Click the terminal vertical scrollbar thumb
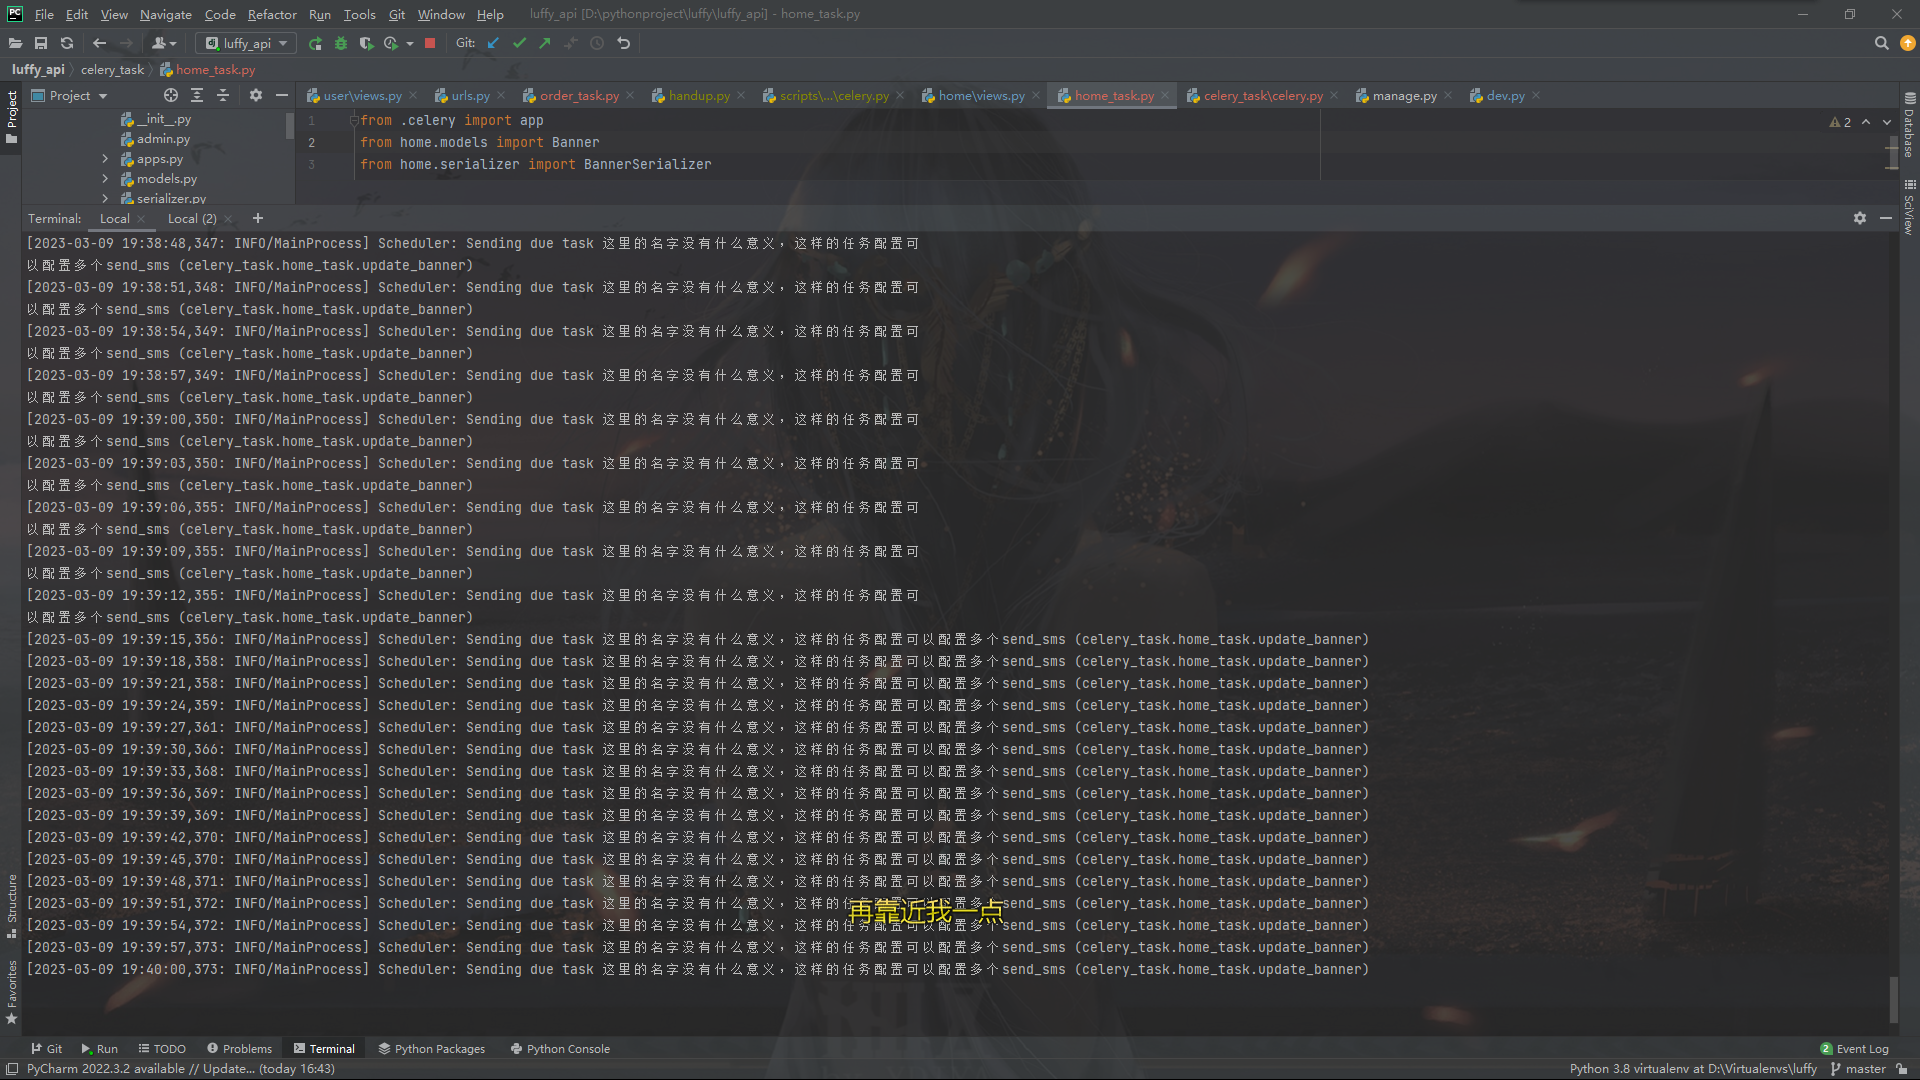This screenshot has width=1920, height=1080. (x=1893, y=998)
